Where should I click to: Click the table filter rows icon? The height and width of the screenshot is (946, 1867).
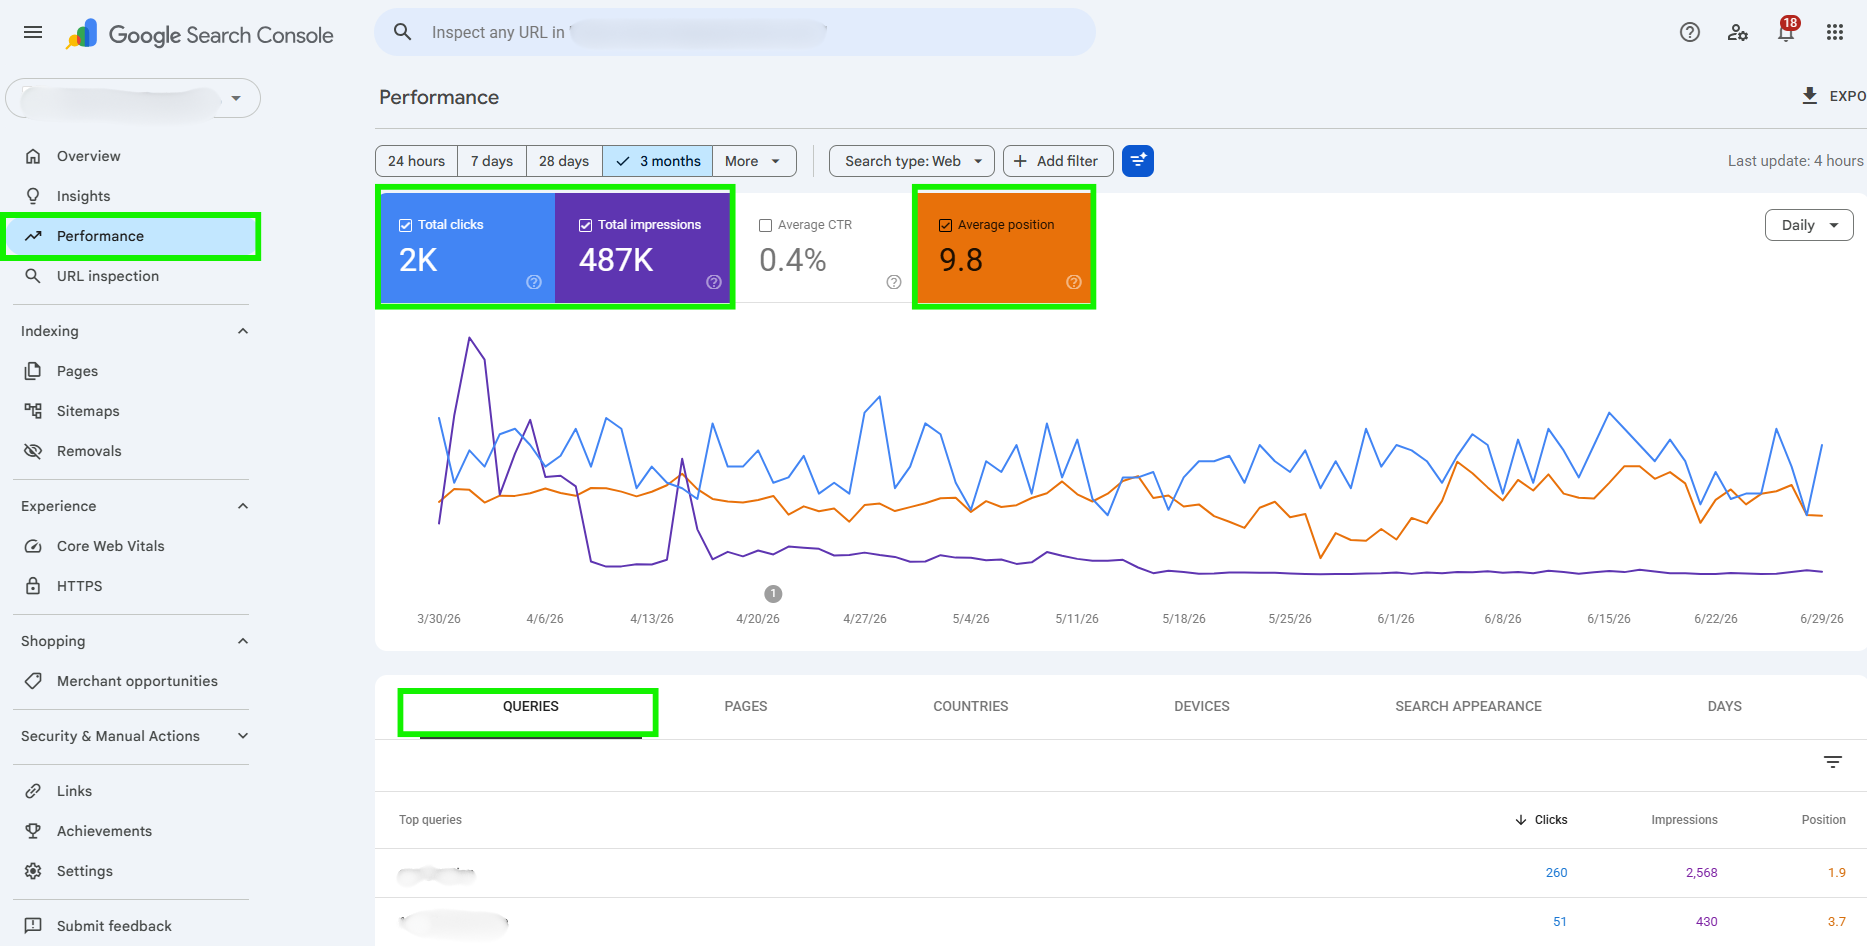[1833, 762]
